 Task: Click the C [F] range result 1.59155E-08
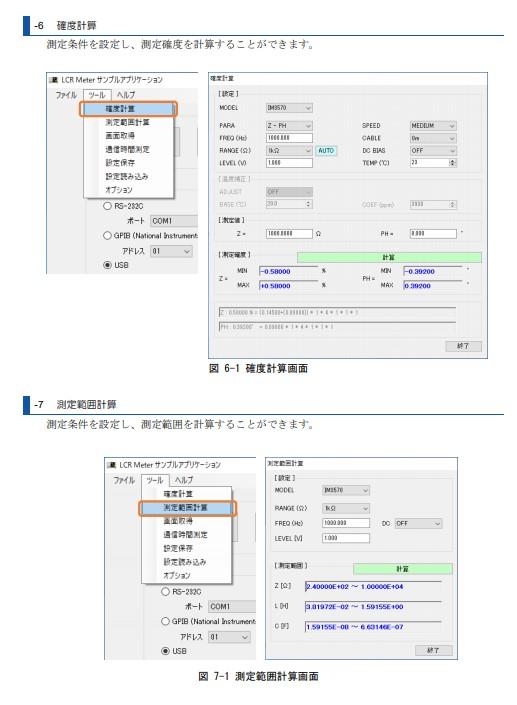[373, 627]
